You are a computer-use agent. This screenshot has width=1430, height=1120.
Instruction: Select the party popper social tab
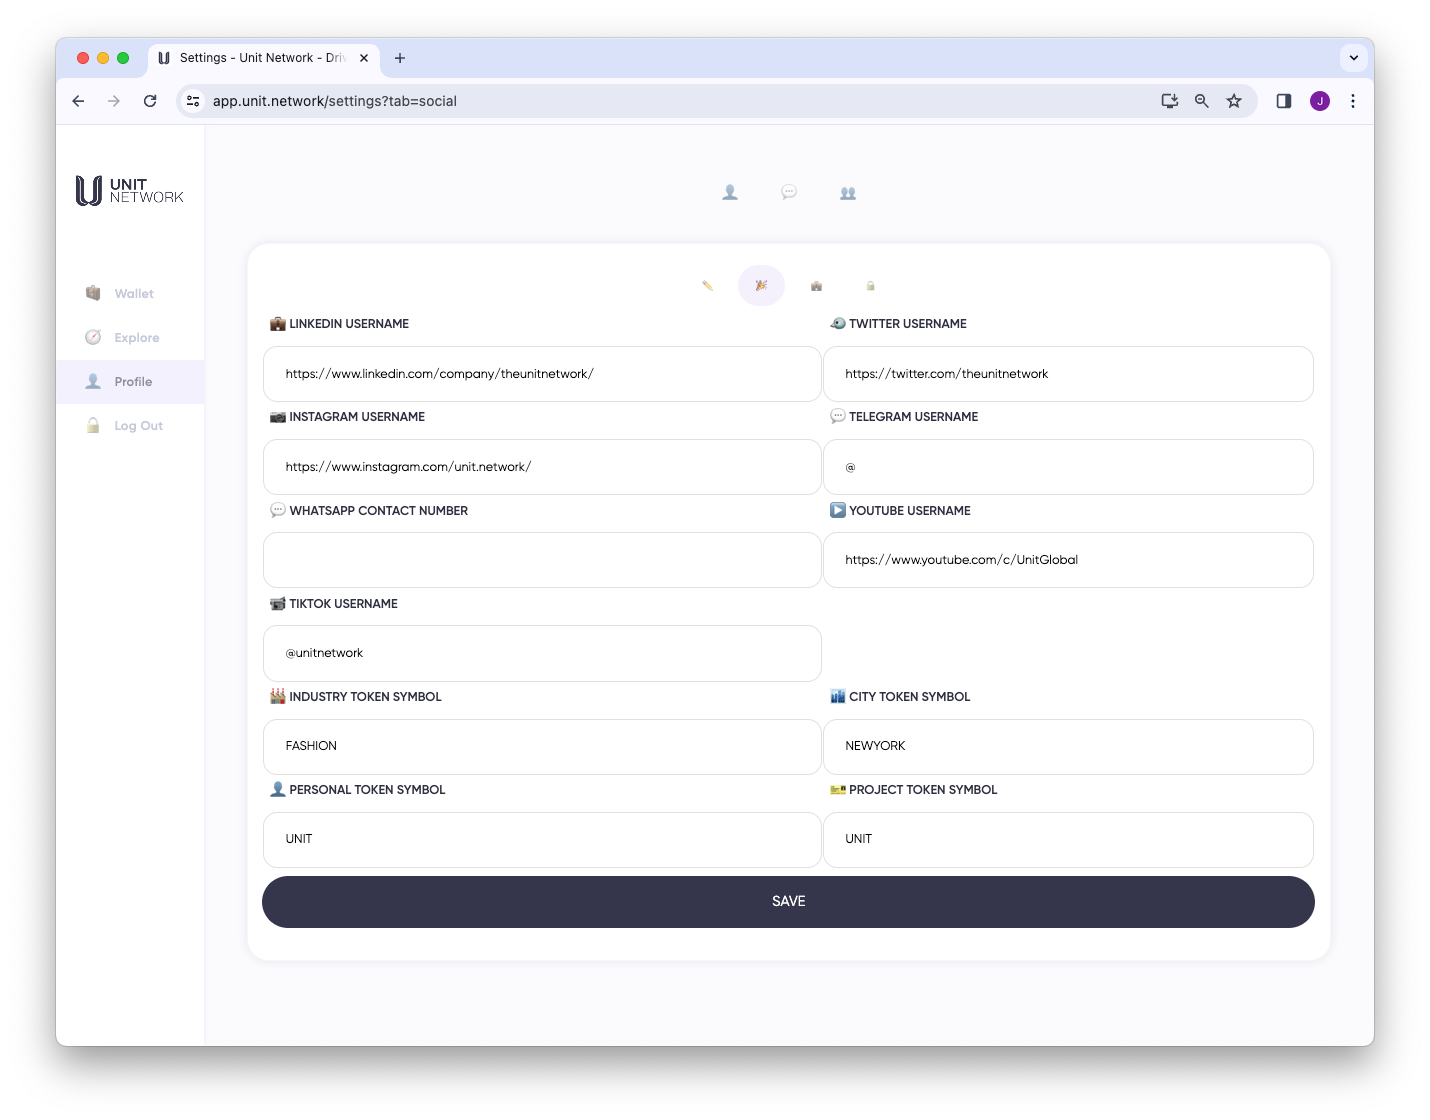tap(761, 286)
